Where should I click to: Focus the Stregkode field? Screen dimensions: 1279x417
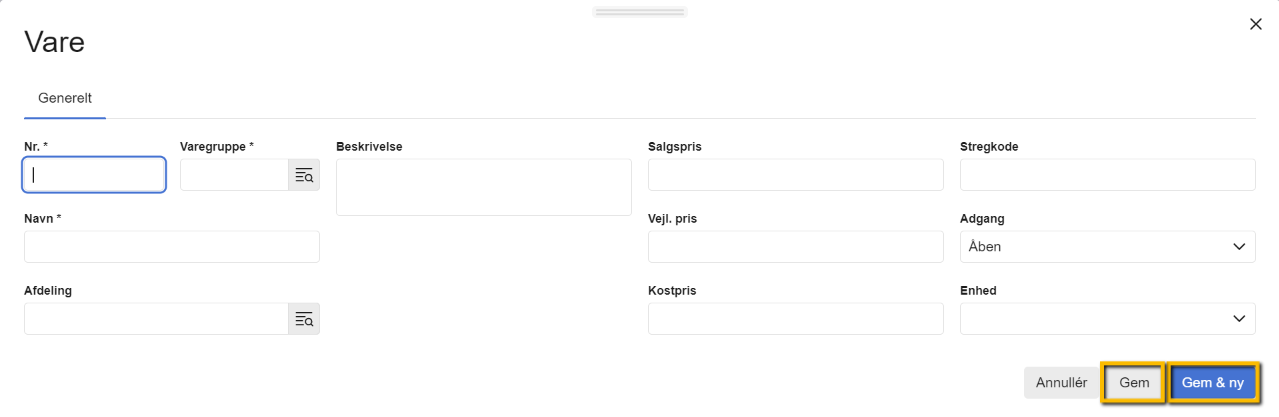tap(1107, 175)
